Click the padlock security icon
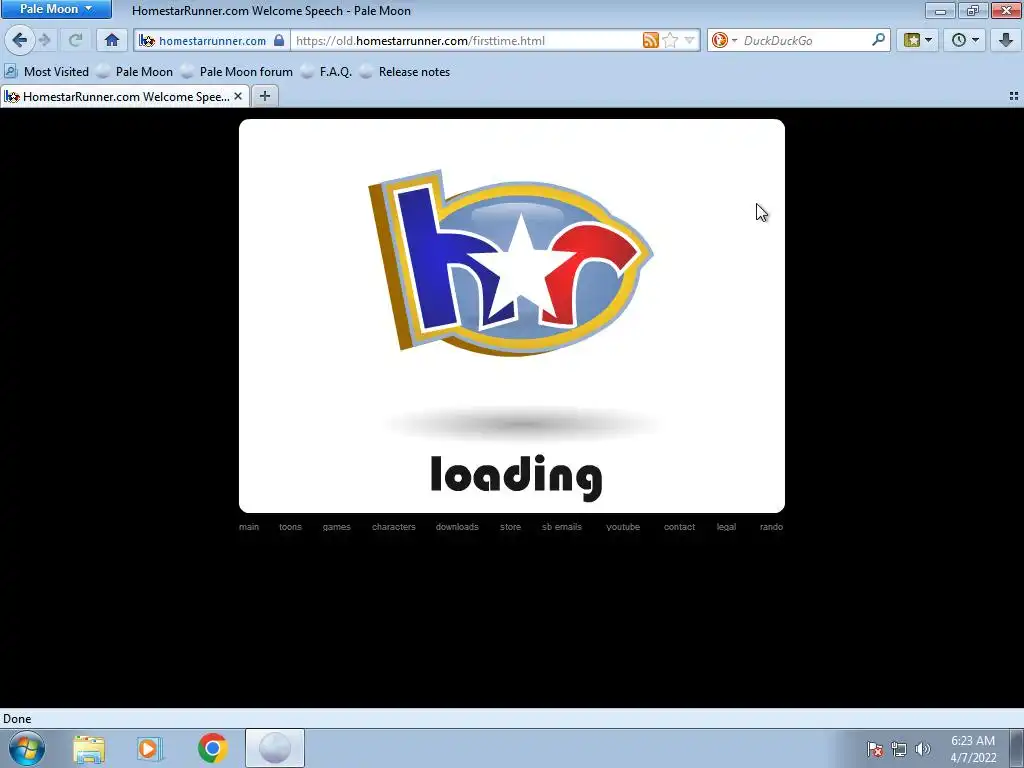Viewport: 1024px width, 768px height. tap(279, 40)
